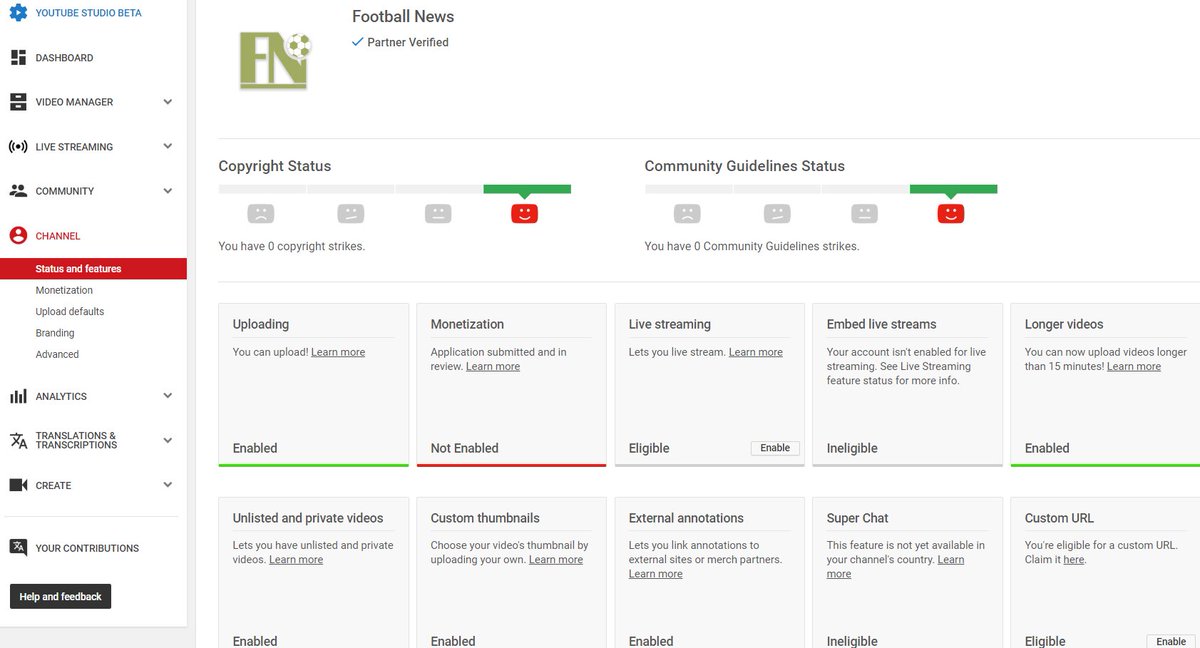Image resolution: width=1200 pixels, height=648 pixels.
Task: Open Learn more link in Longer videos card
Action: click(1134, 366)
